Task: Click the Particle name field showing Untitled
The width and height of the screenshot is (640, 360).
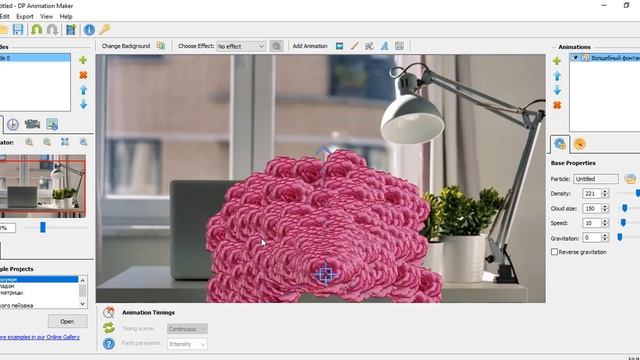Action: [596, 179]
